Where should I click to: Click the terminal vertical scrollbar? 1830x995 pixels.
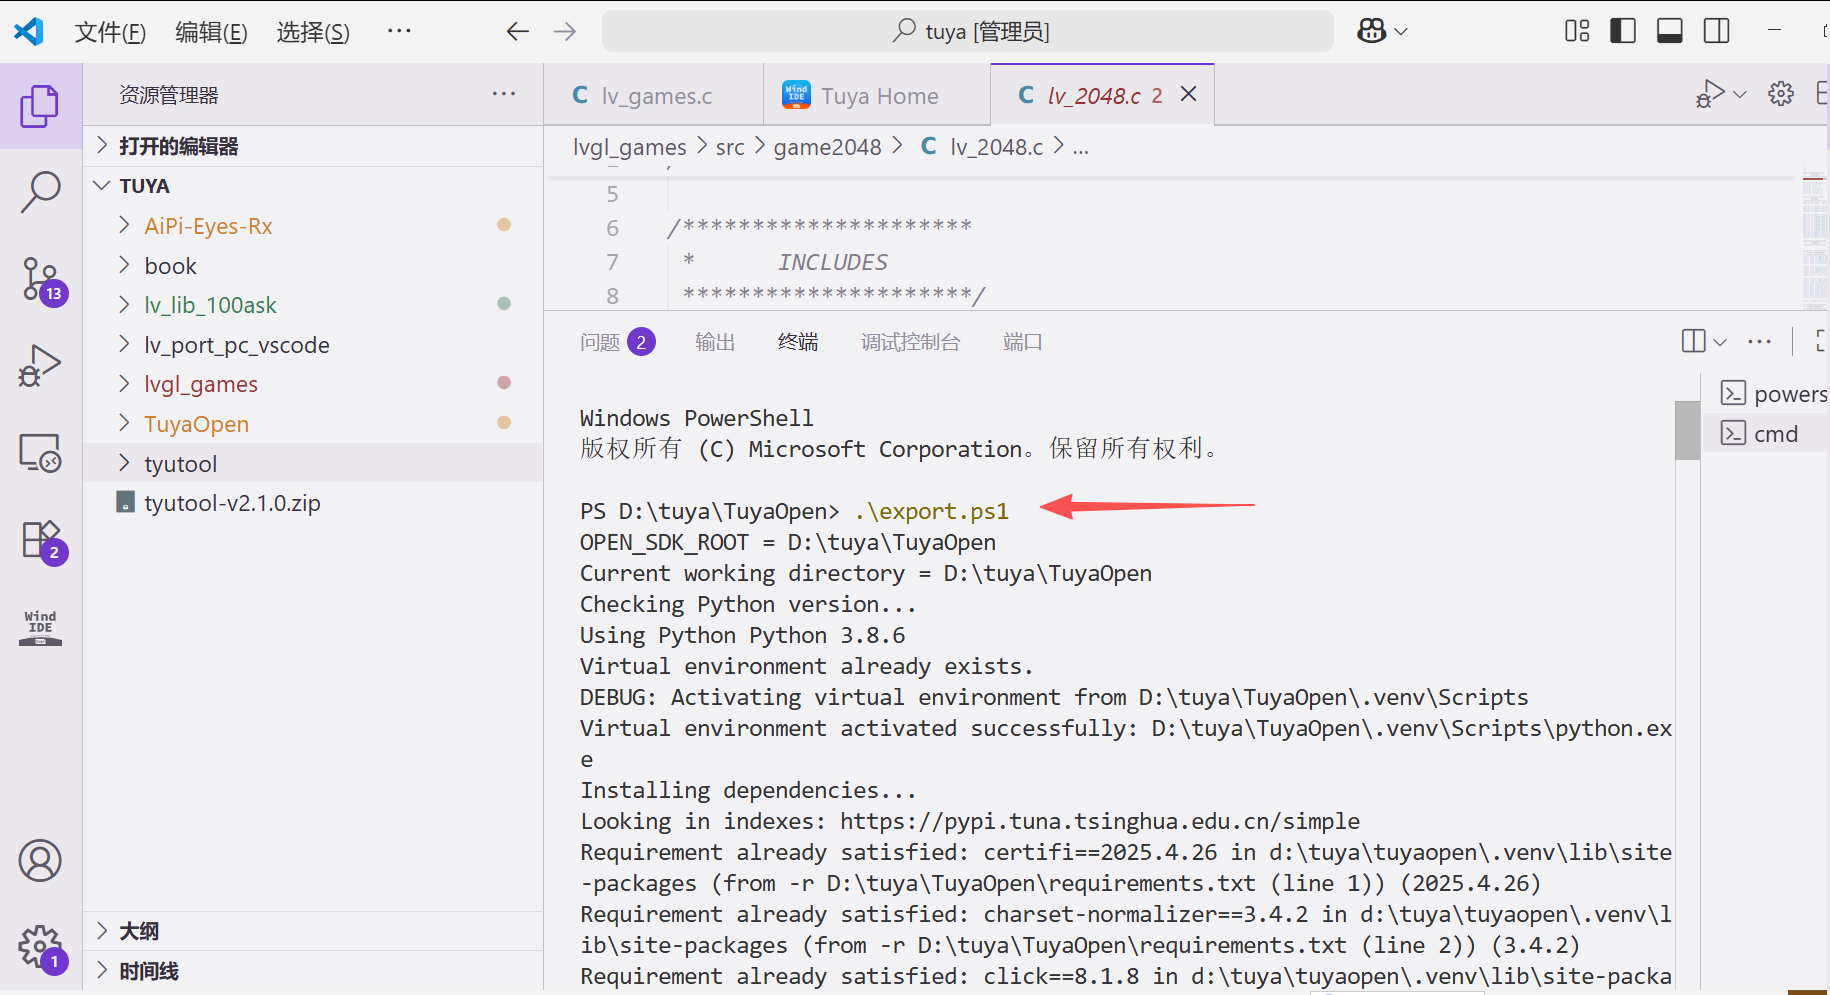coord(1687,430)
